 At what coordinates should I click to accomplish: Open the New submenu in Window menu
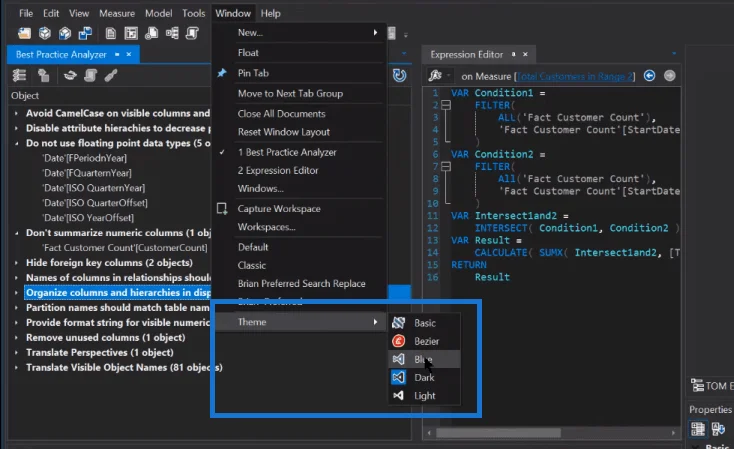[300, 32]
